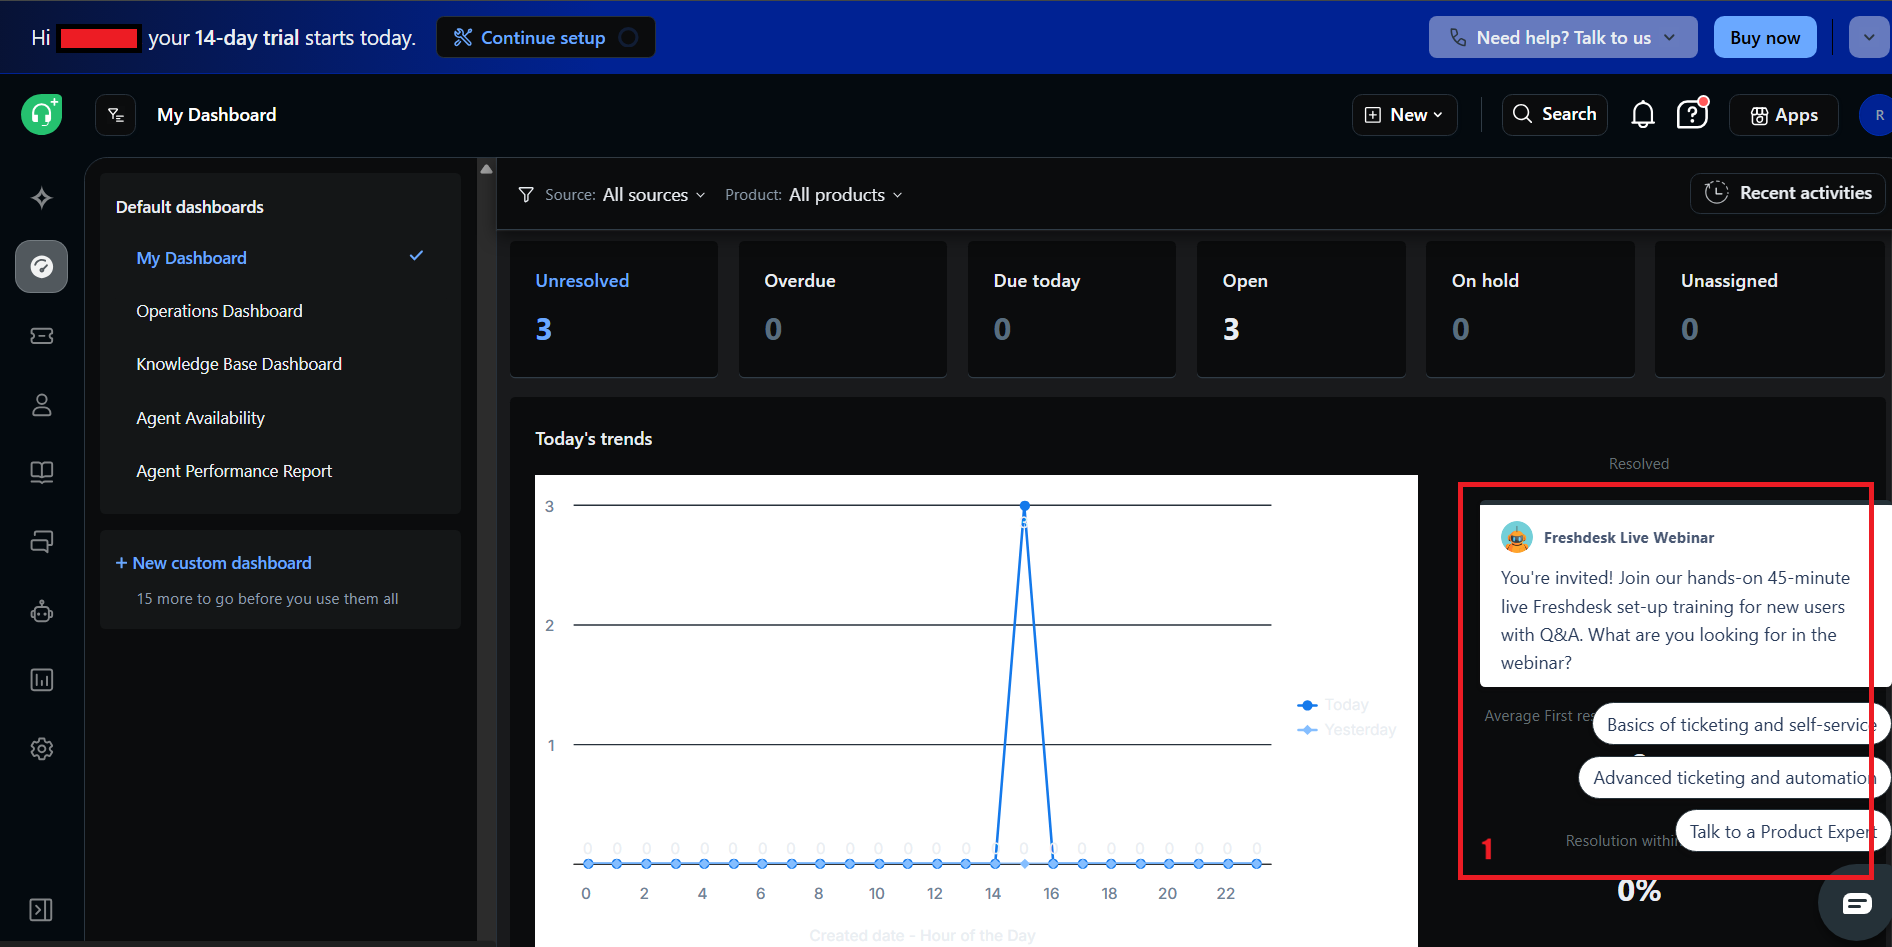Choose Basics of ticketing and self-service option

click(x=1741, y=725)
